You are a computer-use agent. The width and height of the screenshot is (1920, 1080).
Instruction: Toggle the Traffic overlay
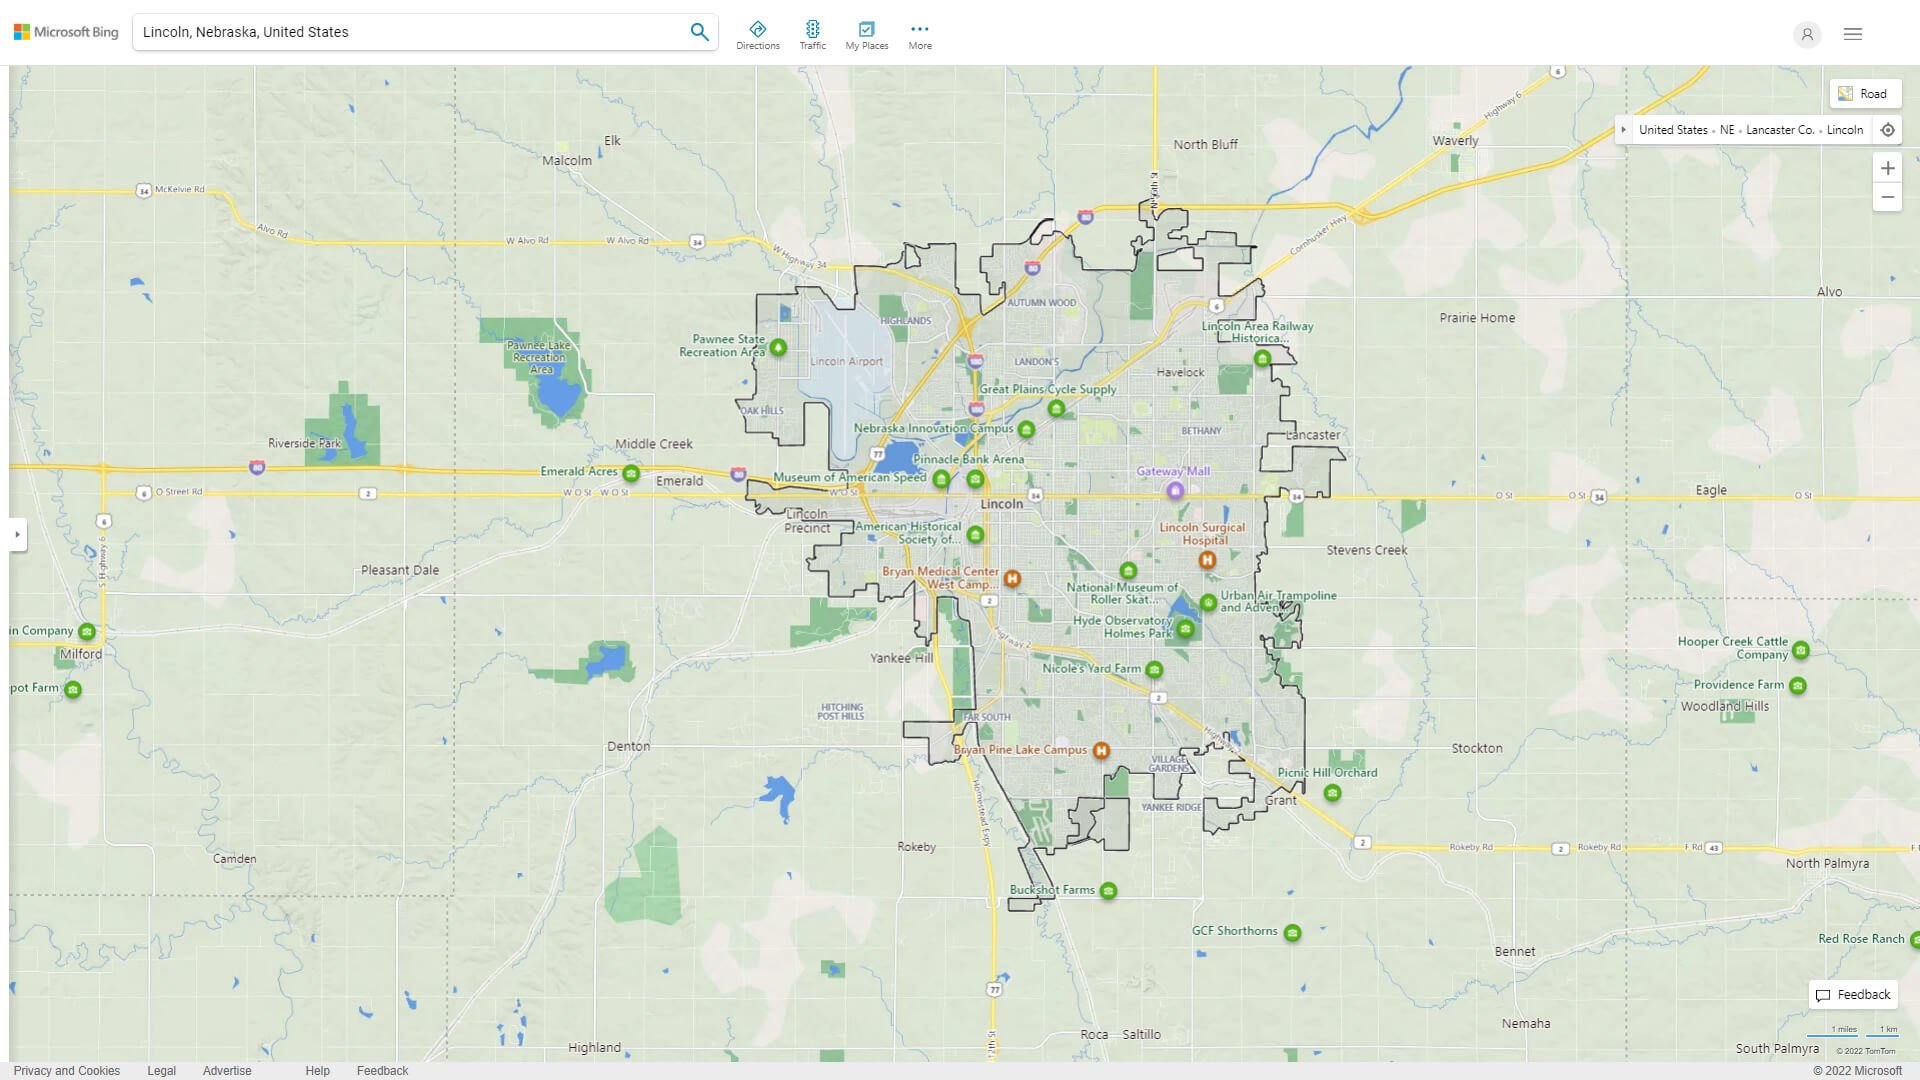[813, 33]
